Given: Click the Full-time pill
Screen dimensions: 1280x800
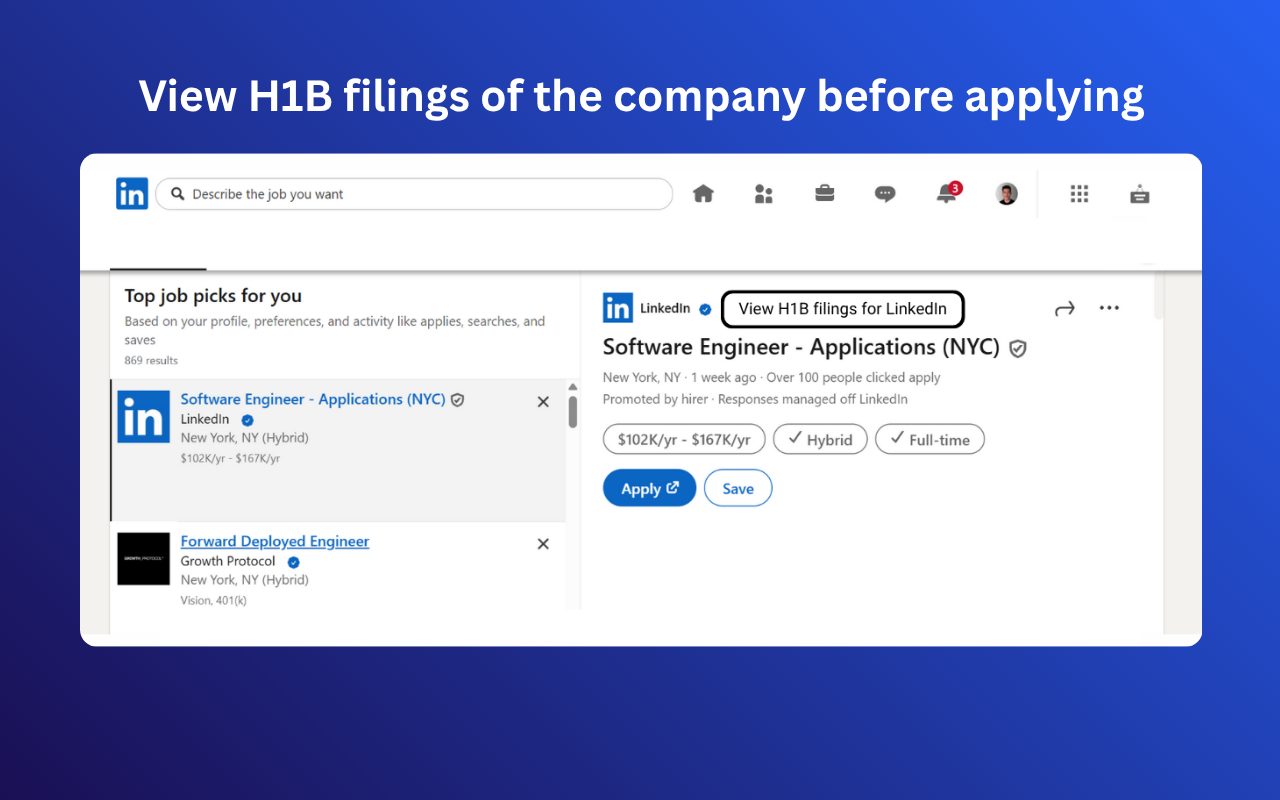Looking at the screenshot, I should 930,439.
